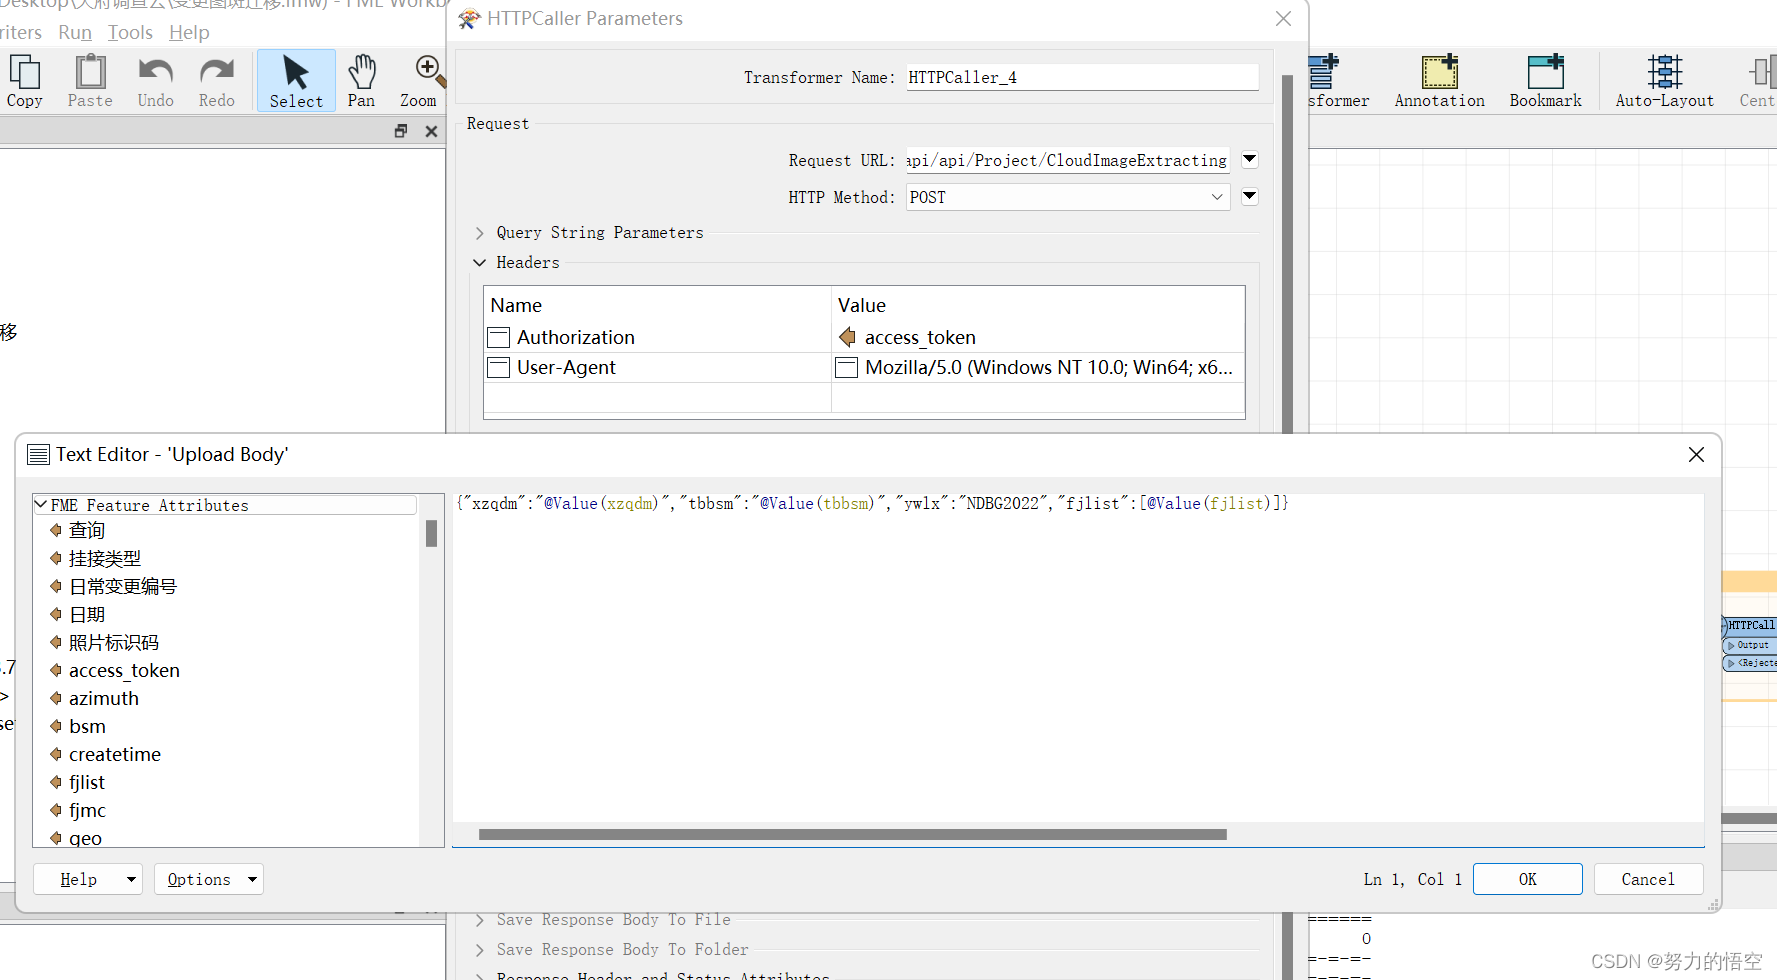Open the Tools menu

130,33
